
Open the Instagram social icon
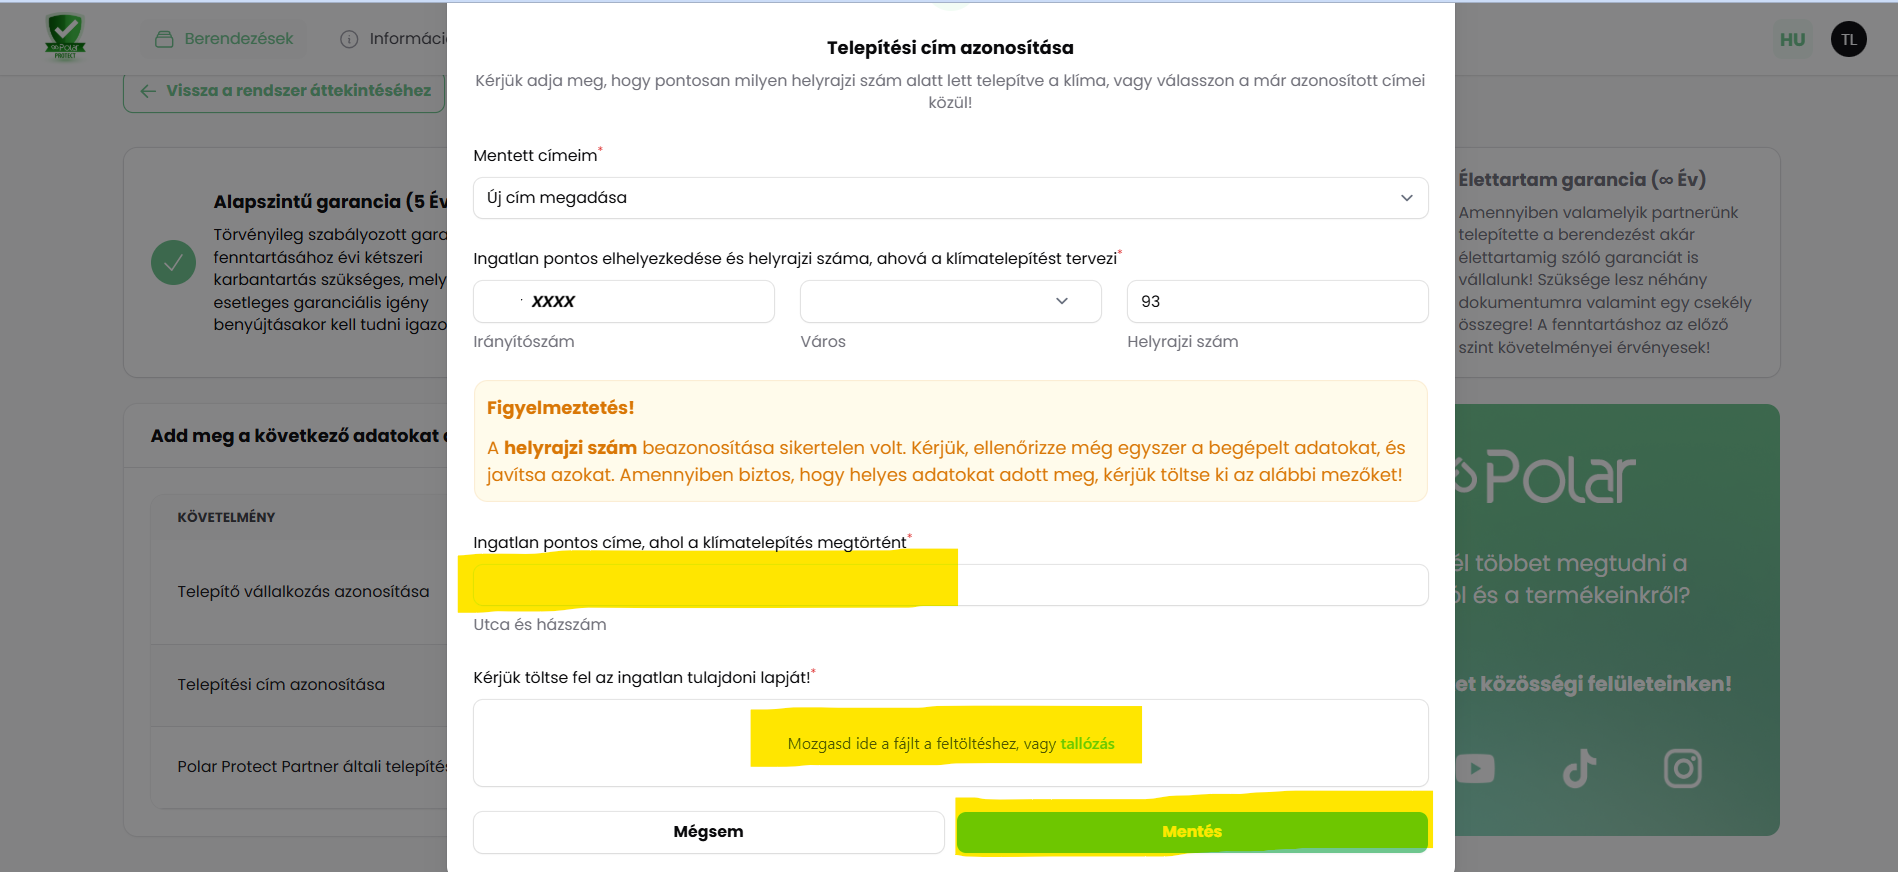[x=1682, y=768]
